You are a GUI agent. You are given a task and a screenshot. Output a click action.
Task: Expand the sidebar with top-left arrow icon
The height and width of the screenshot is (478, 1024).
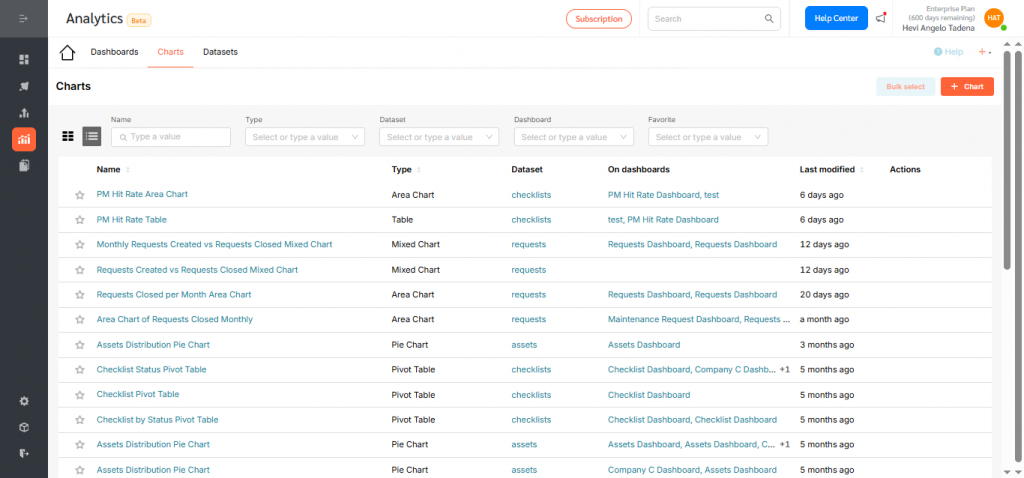(24, 18)
